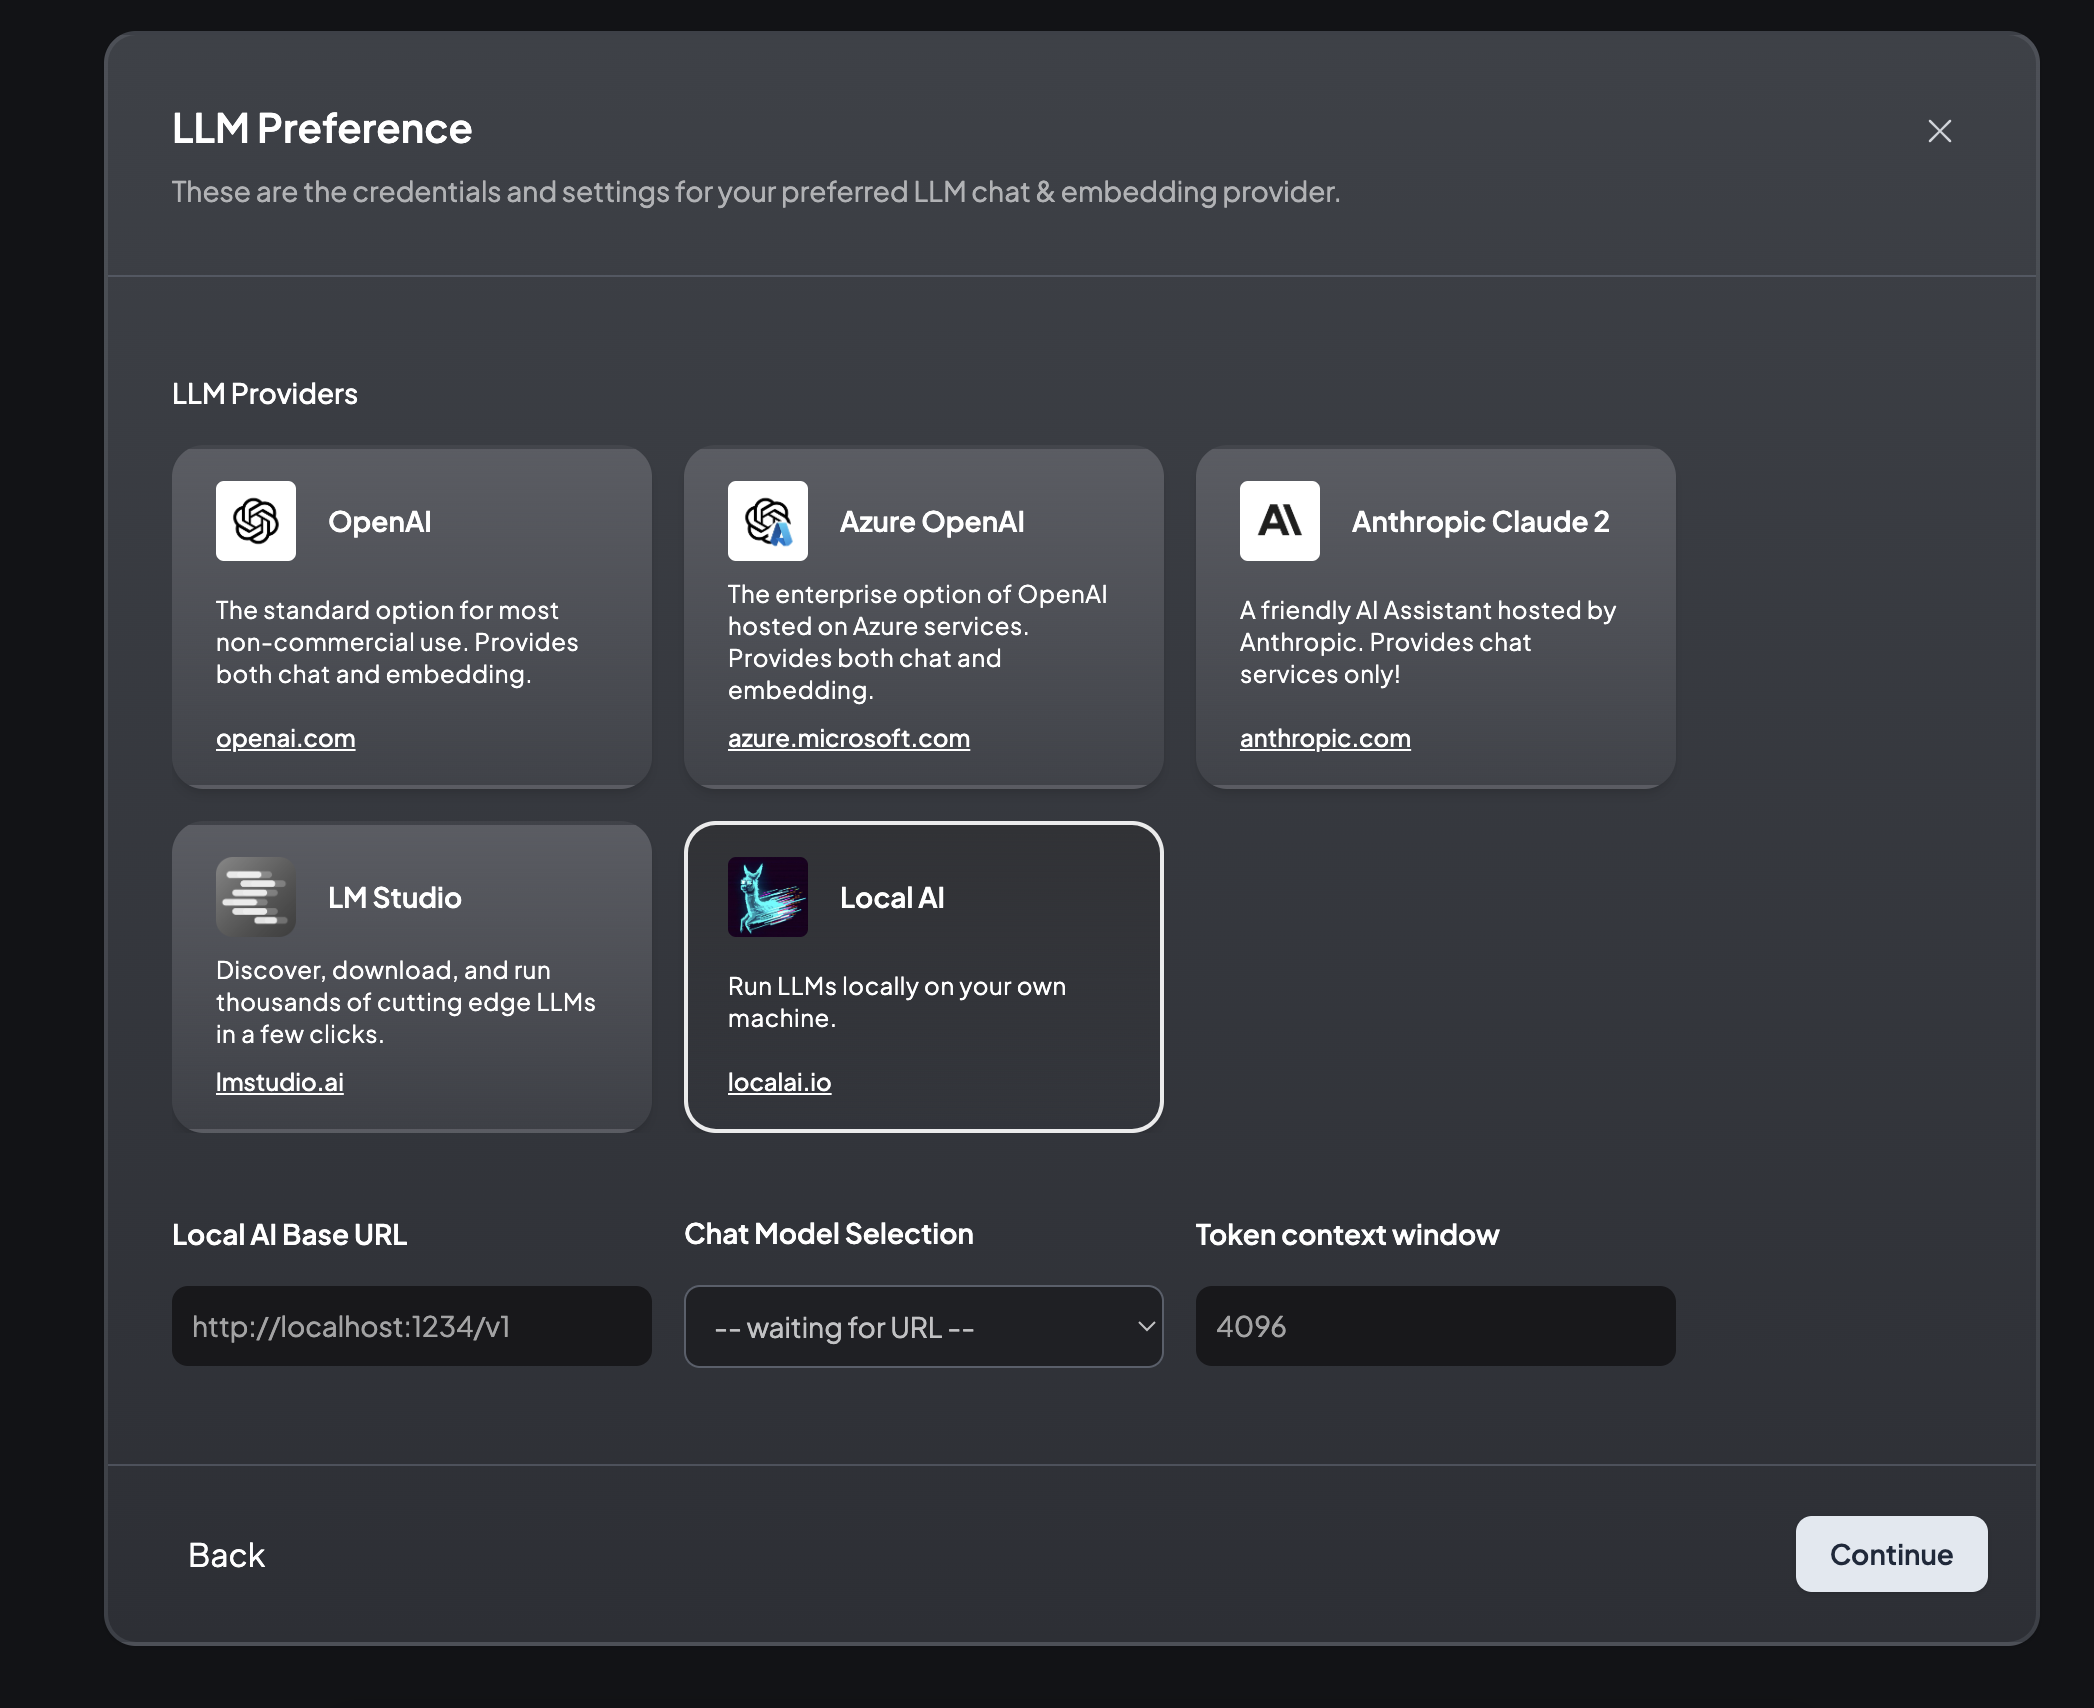Click the Local AI llama icon
Viewport: 2094px width, 1708px height.
[768, 897]
